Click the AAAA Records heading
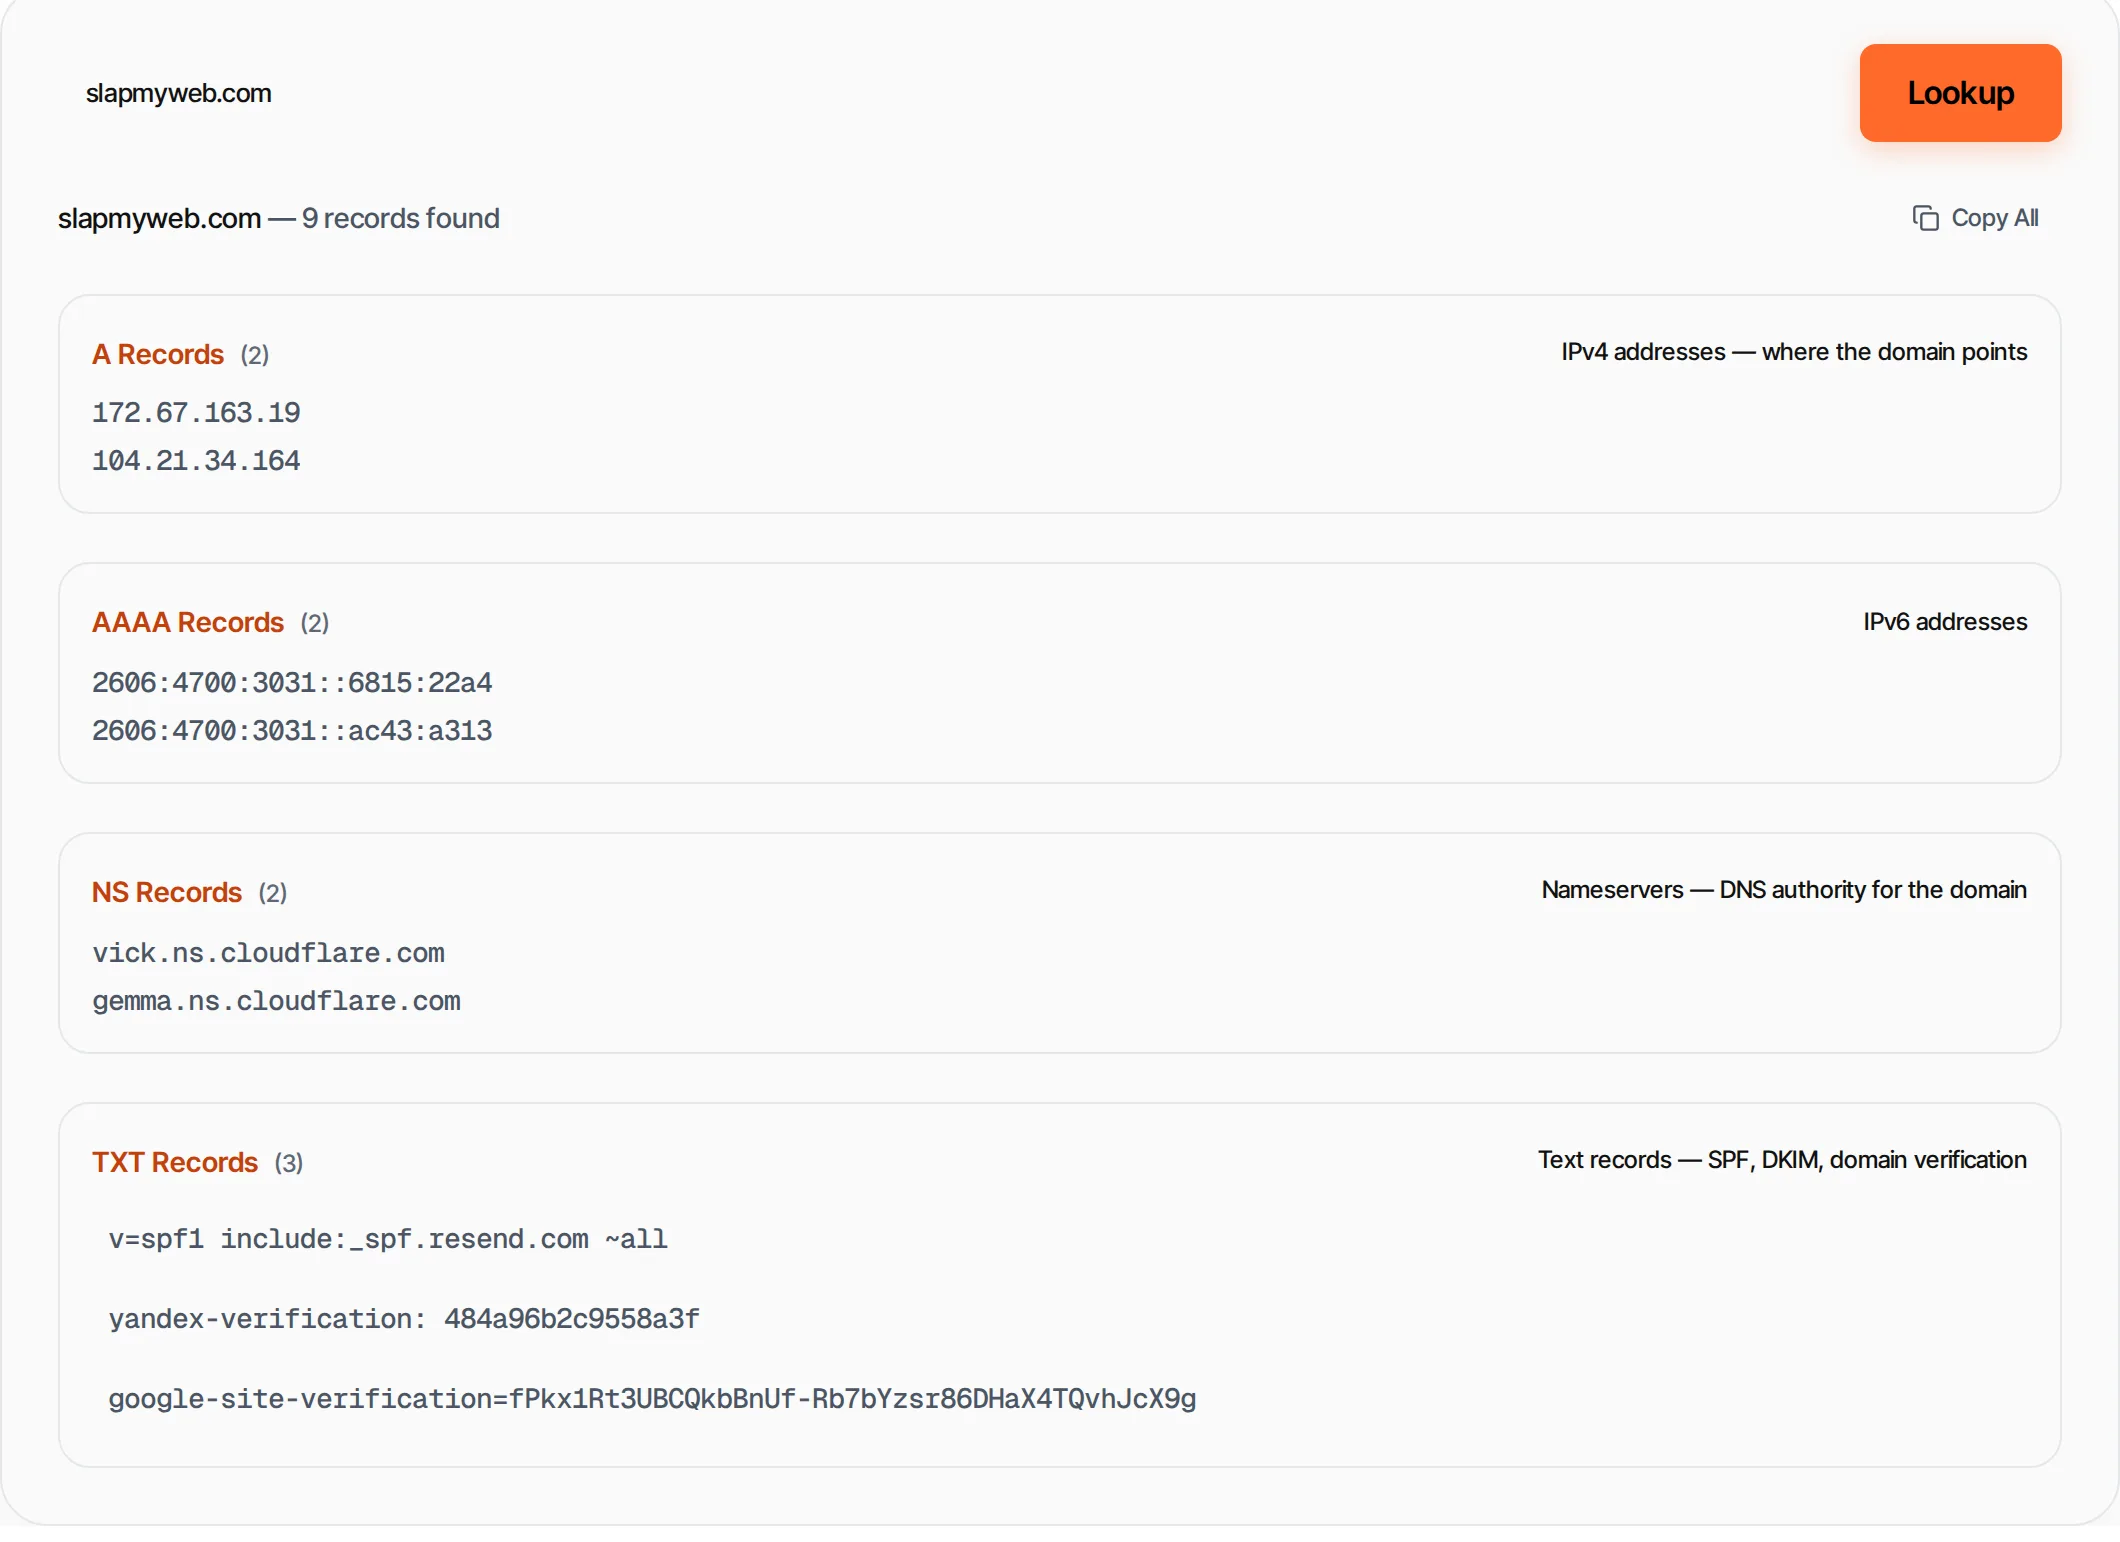 tap(188, 622)
